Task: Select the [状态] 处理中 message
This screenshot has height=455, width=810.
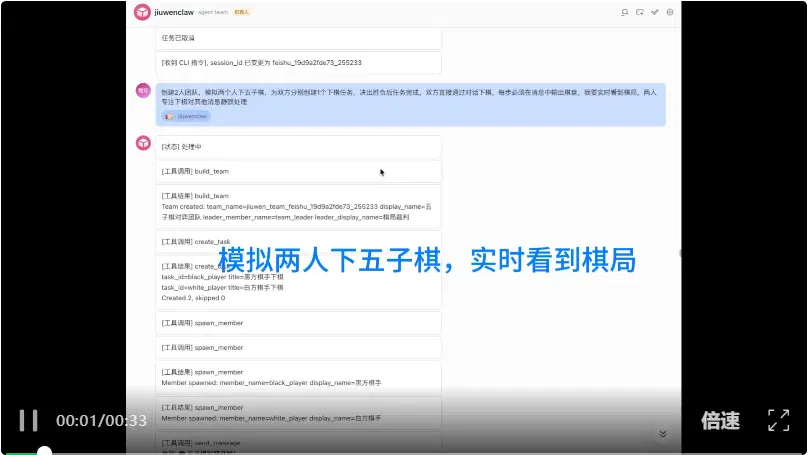Action: [x=298, y=147]
